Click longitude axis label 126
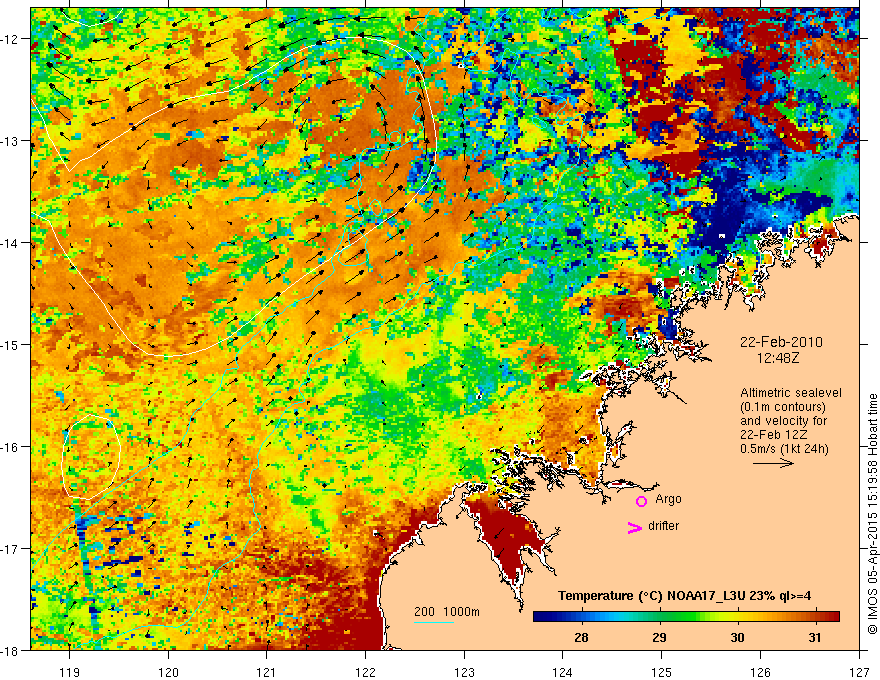 760,672
